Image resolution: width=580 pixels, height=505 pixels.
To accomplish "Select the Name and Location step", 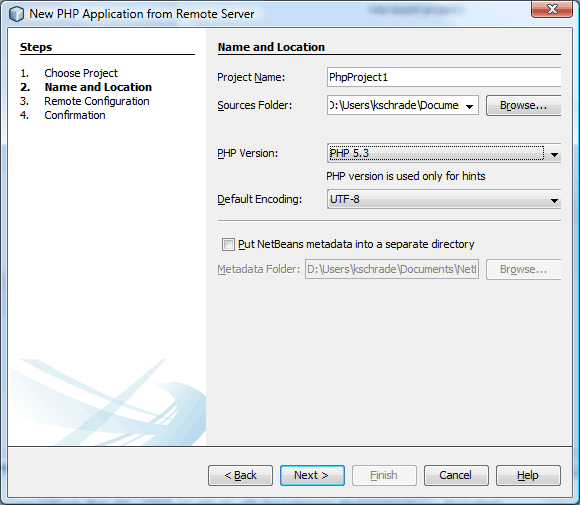I will [x=98, y=87].
